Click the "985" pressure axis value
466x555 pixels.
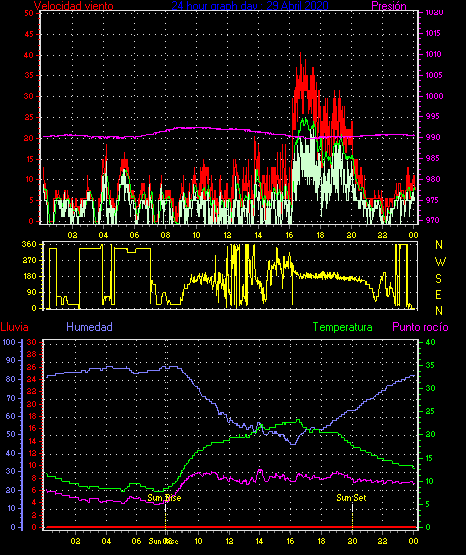coord(433,158)
